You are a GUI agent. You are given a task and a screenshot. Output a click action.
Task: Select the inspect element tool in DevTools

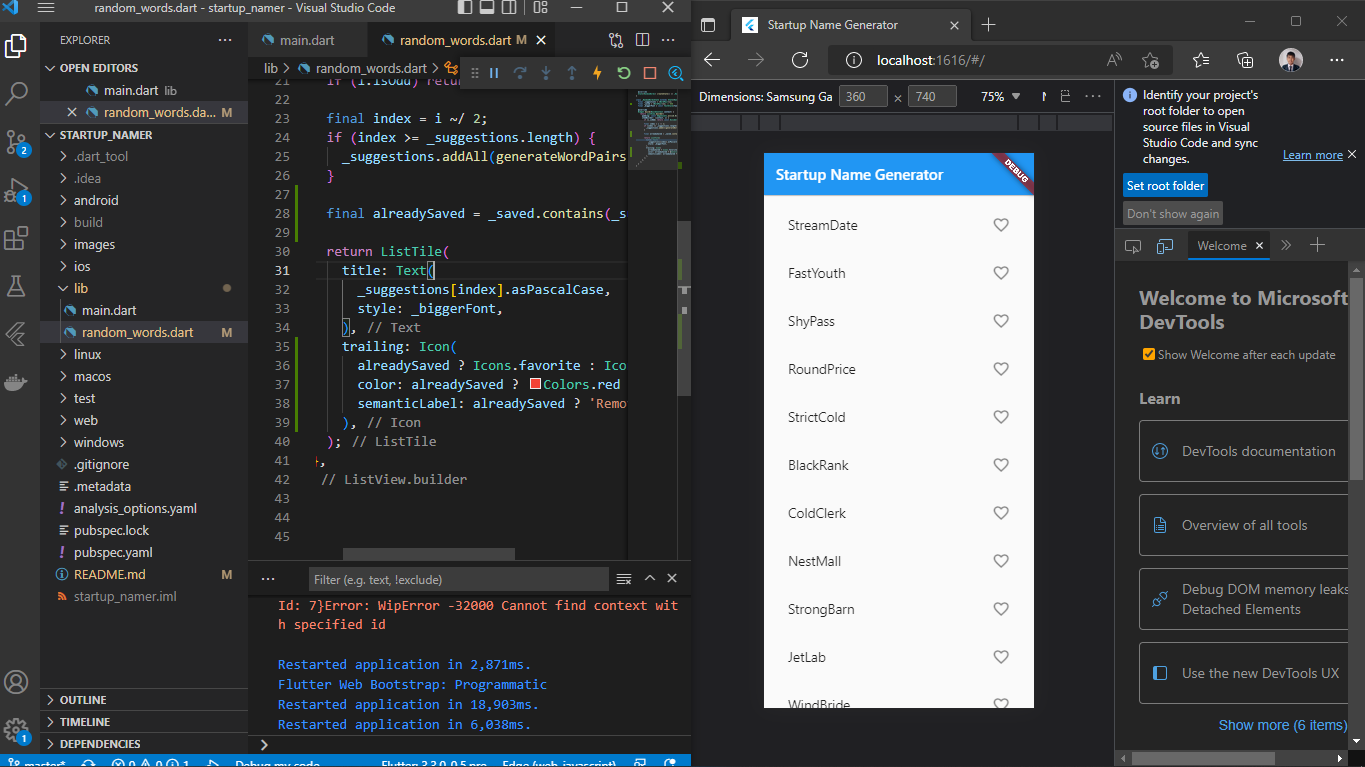click(x=1133, y=245)
